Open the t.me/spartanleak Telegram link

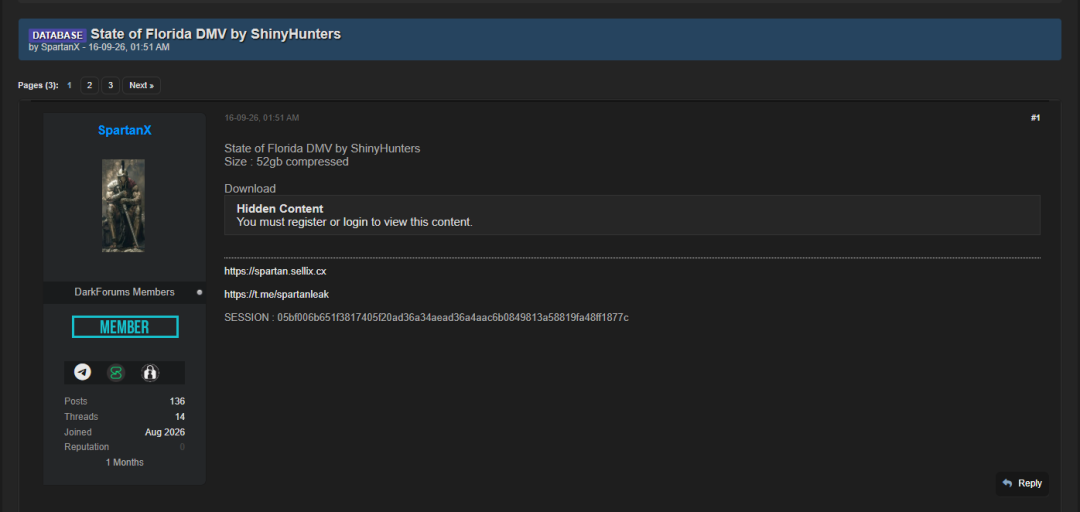[276, 294]
